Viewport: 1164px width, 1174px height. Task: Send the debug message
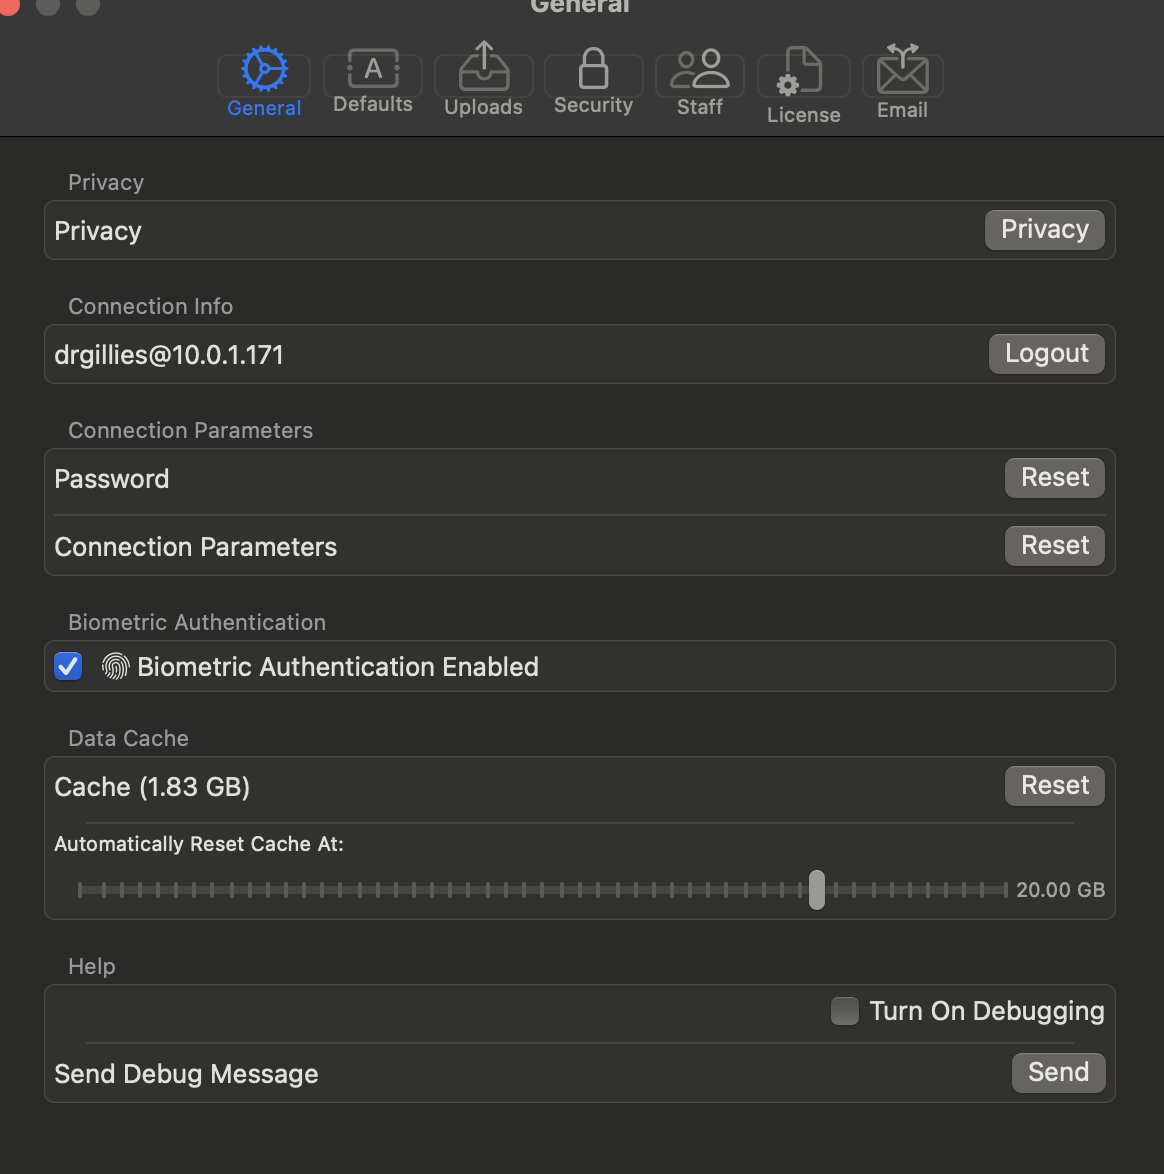[1058, 1073]
